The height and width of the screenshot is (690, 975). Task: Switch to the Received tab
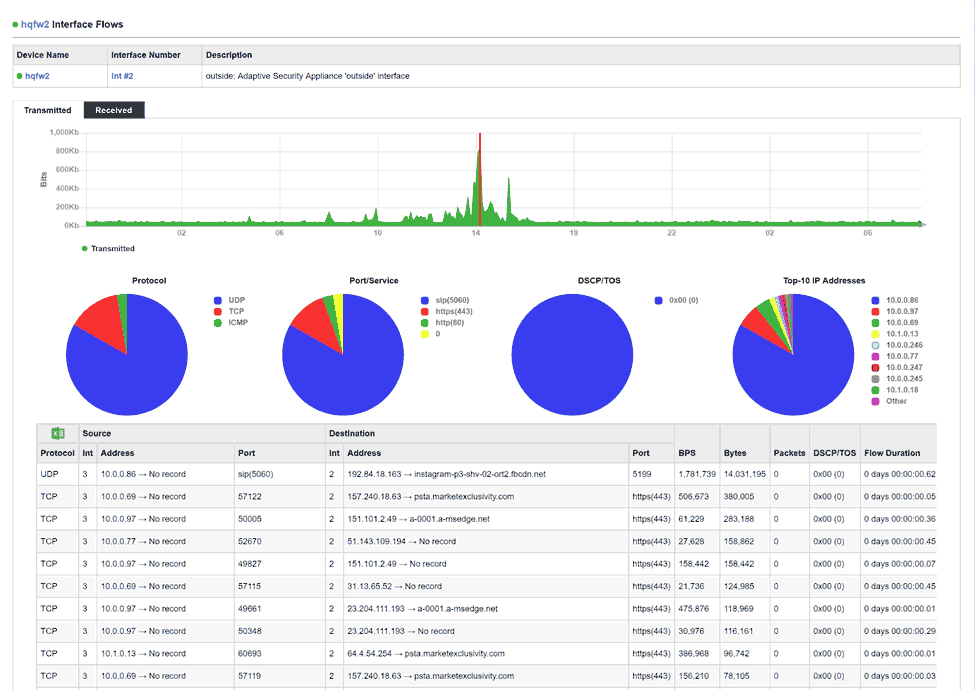(x=113, y=111)
